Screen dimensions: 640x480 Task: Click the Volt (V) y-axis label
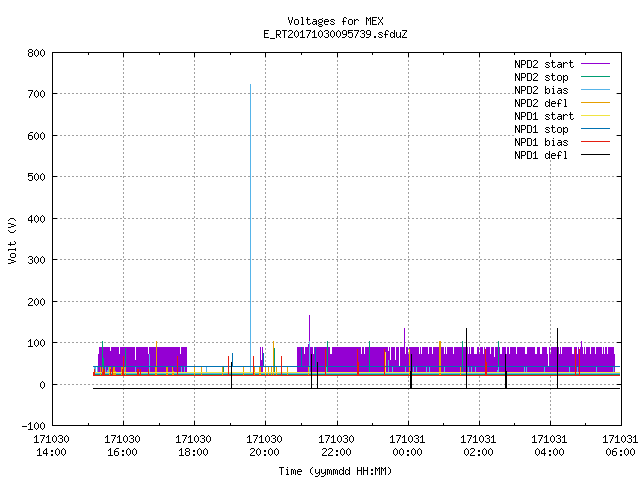pyautogui.click(x=12, y=240)
